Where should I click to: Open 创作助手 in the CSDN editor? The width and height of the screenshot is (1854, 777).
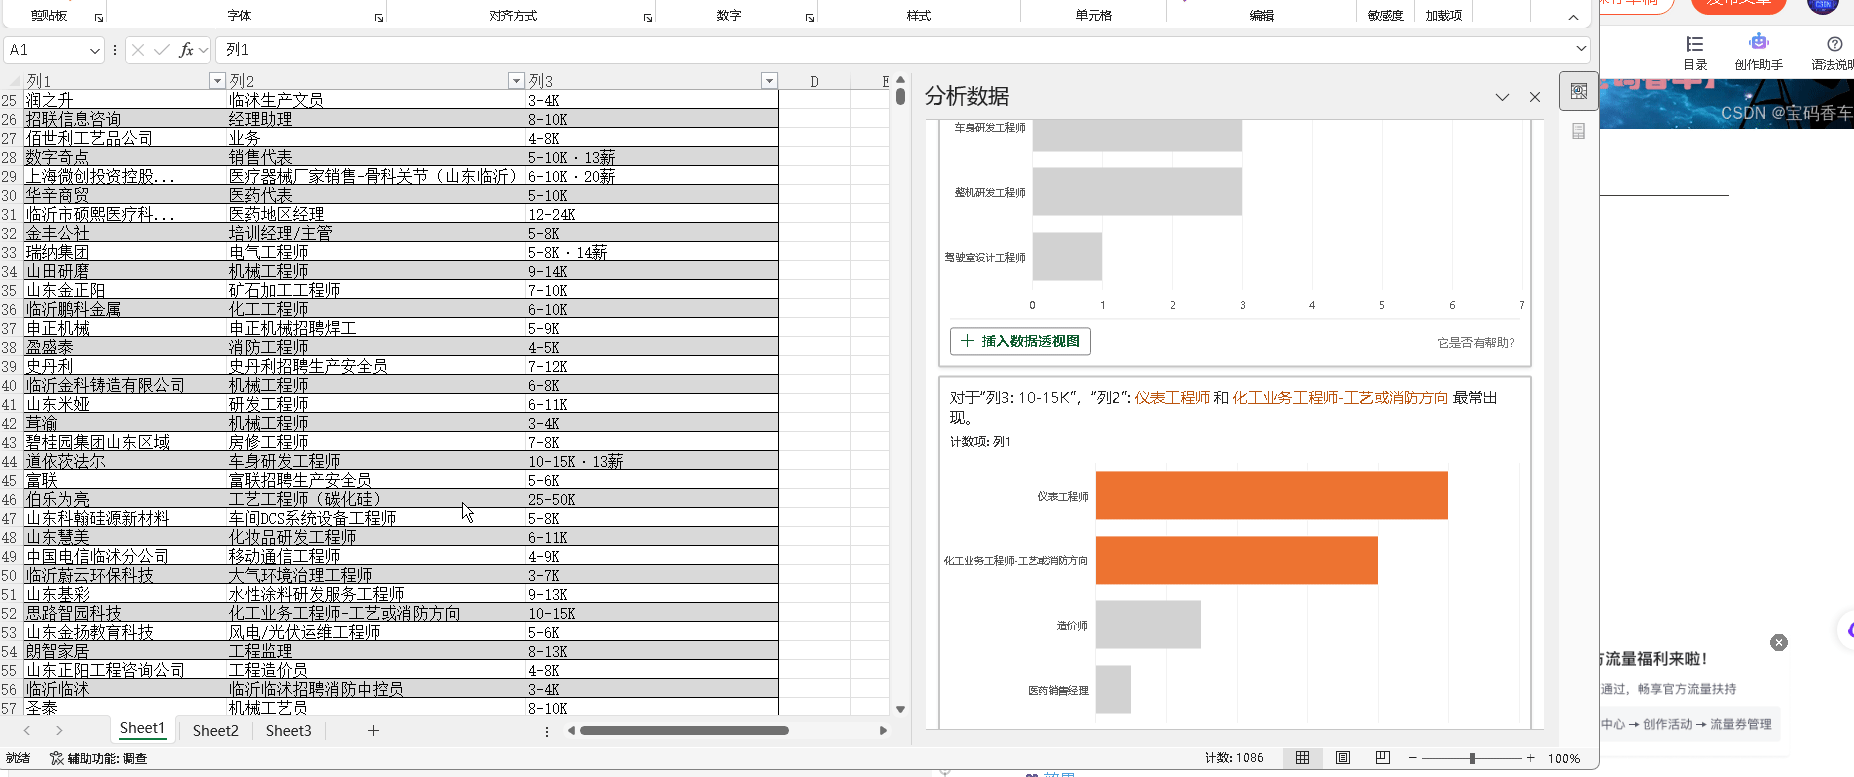1758,53
